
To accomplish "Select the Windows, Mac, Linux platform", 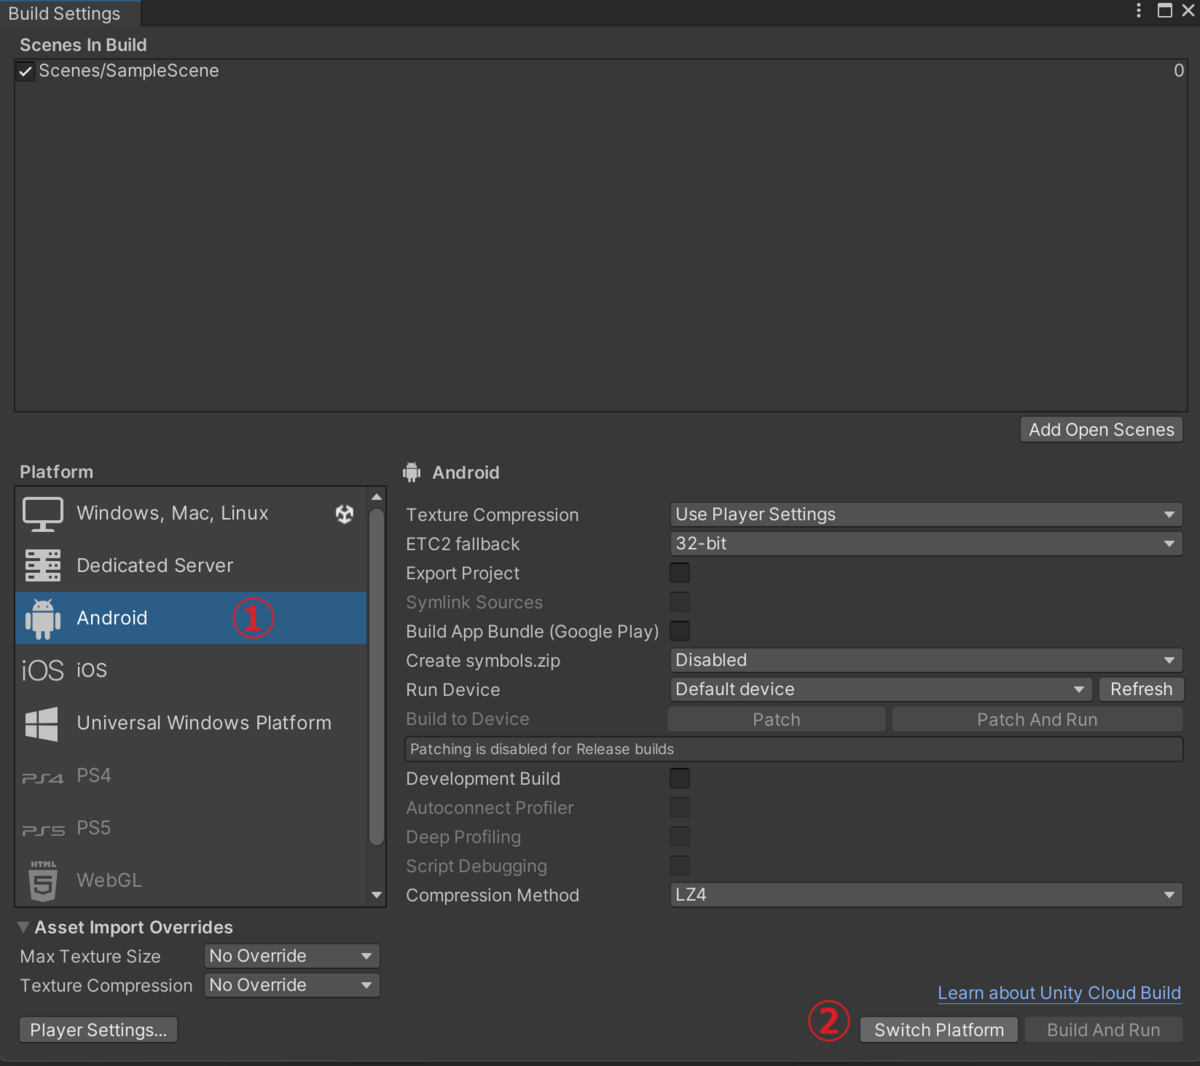I will (x=191, y=514).
